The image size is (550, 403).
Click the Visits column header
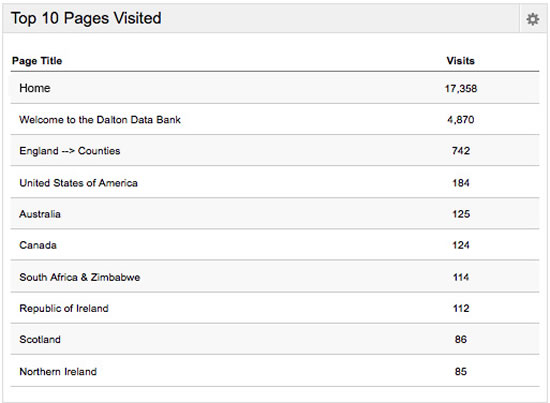pyautogui.click(x=460, y=61)
